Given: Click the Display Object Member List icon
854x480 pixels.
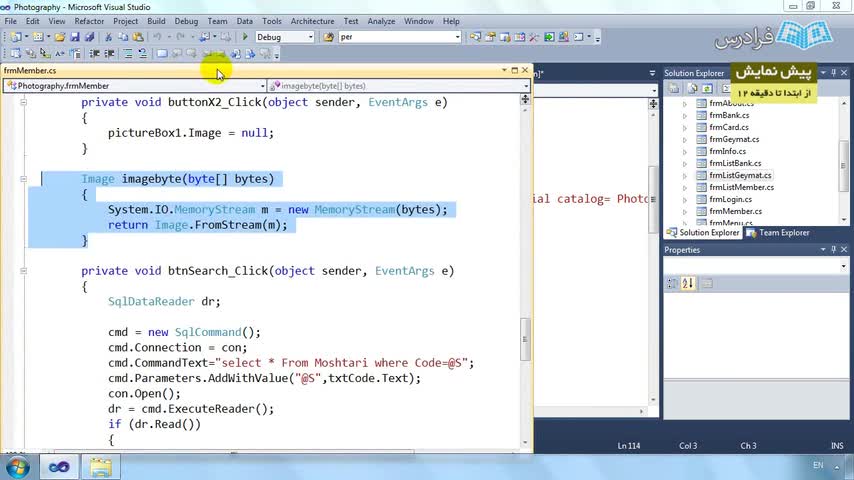Looking at the screenshot, I should click(x=15, y=53).
